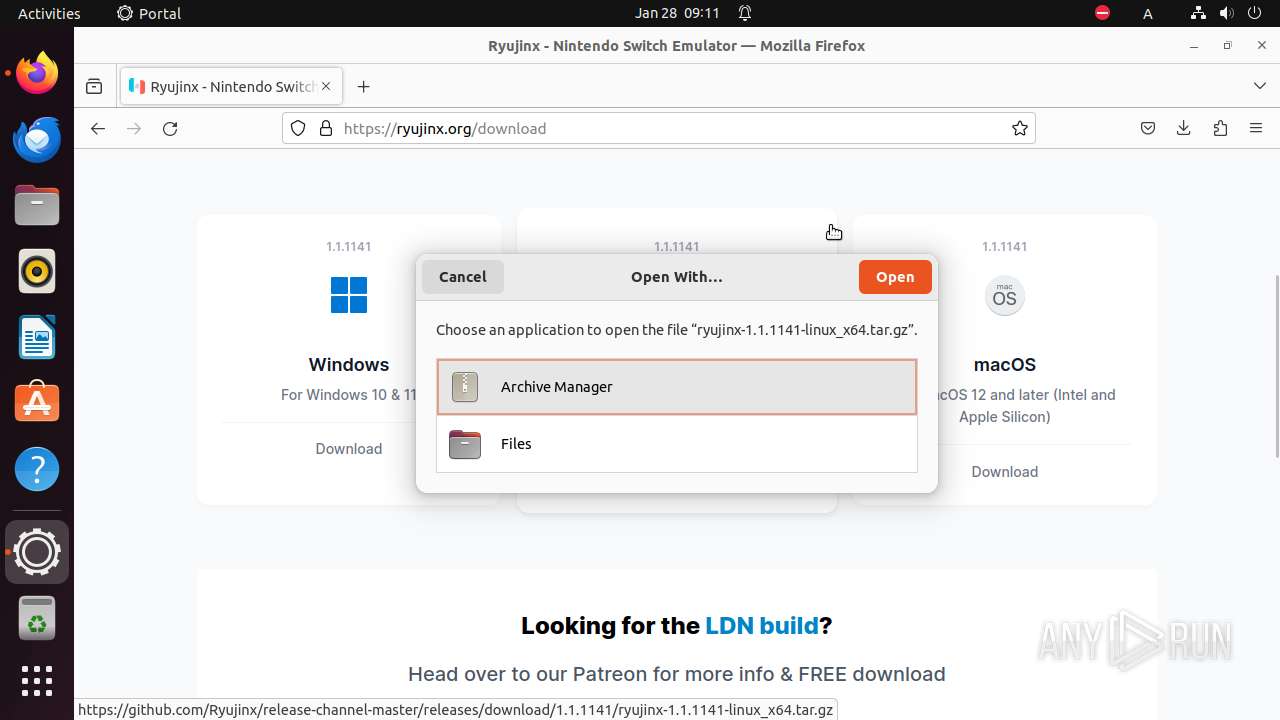Click the orange Open button
The width and height of the screenshot is (1280, 720).
coord(895,277)
